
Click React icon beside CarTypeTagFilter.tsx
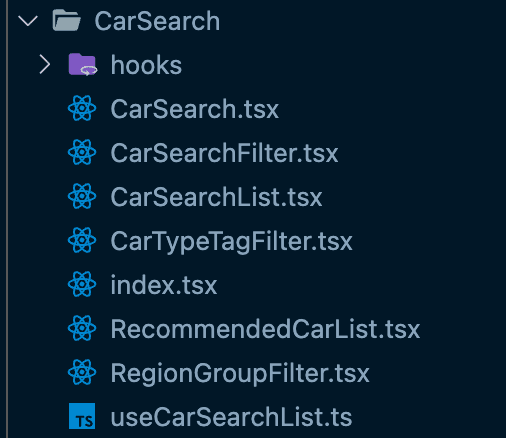pyautogui.click(x=82, y=240)
